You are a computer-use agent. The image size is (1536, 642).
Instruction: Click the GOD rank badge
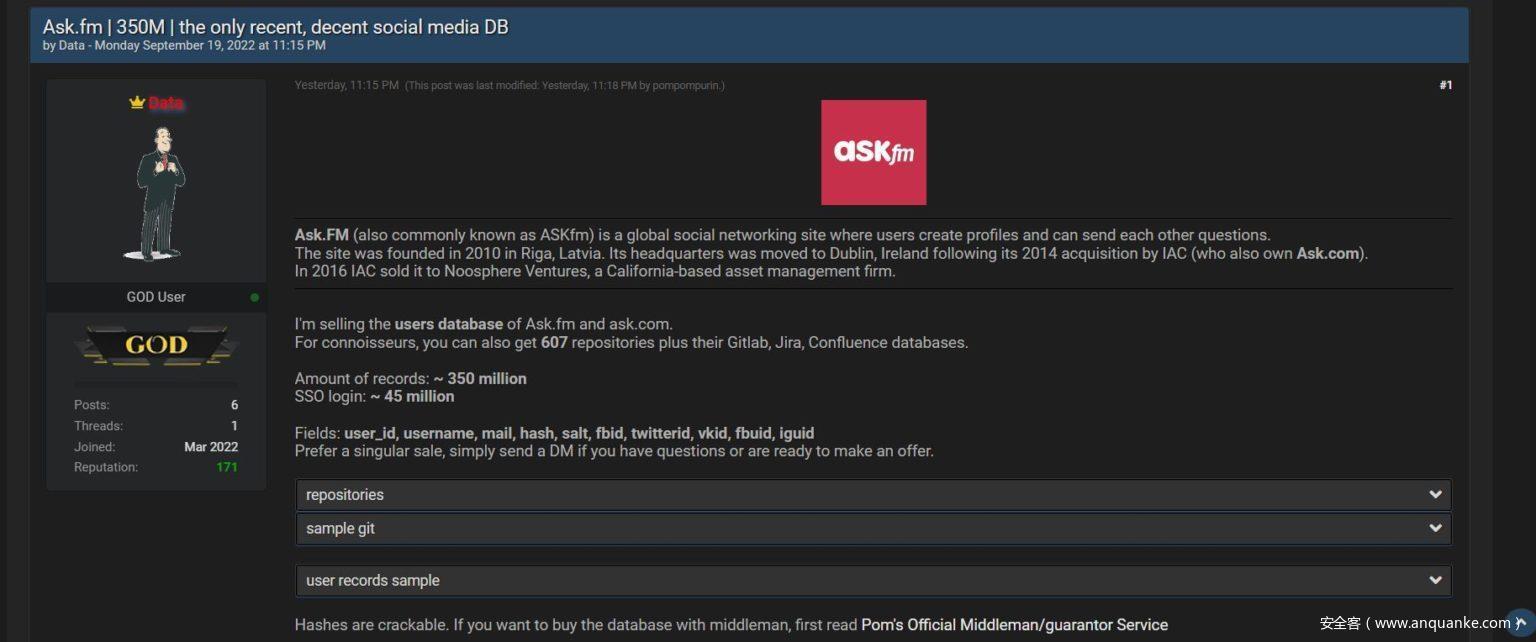[156, 346]
